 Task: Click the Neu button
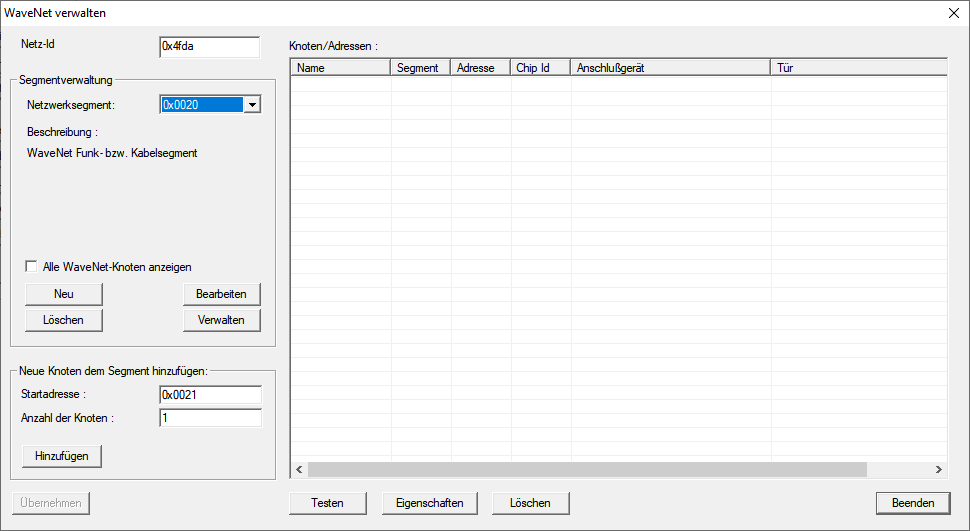tap(64, 293)
